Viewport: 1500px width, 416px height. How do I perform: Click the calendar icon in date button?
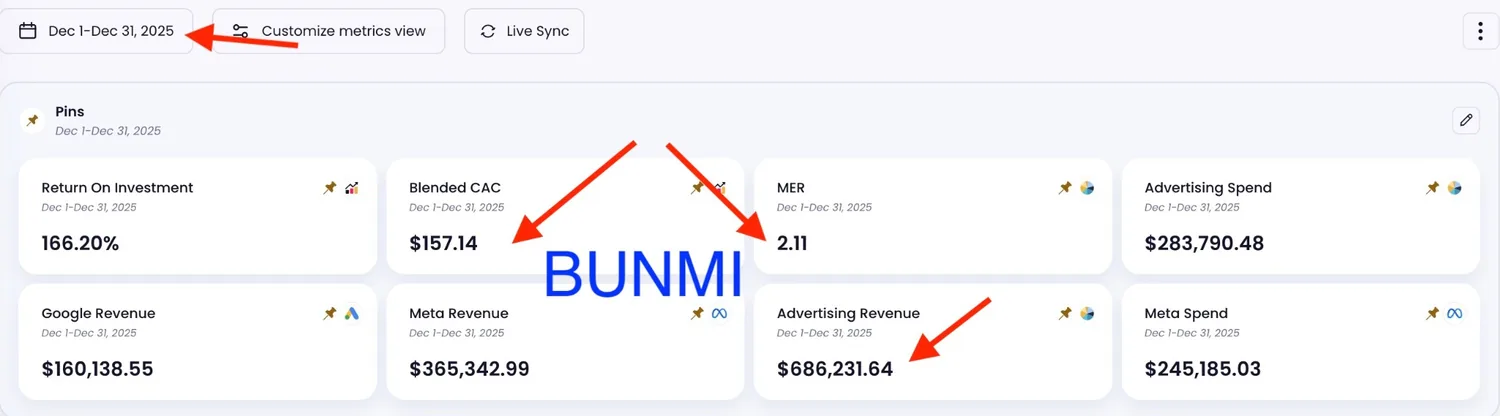click(28, 31)
